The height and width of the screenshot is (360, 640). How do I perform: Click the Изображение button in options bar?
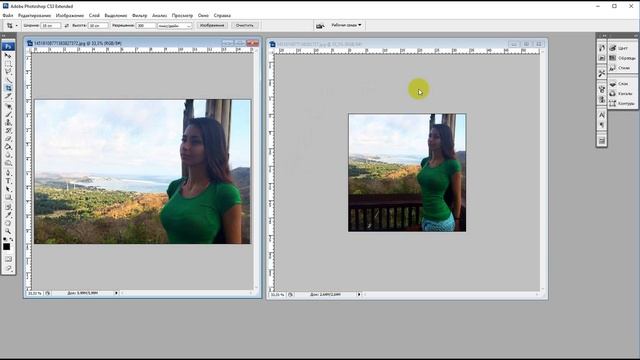pyautogui.click(x=212, y=25)
